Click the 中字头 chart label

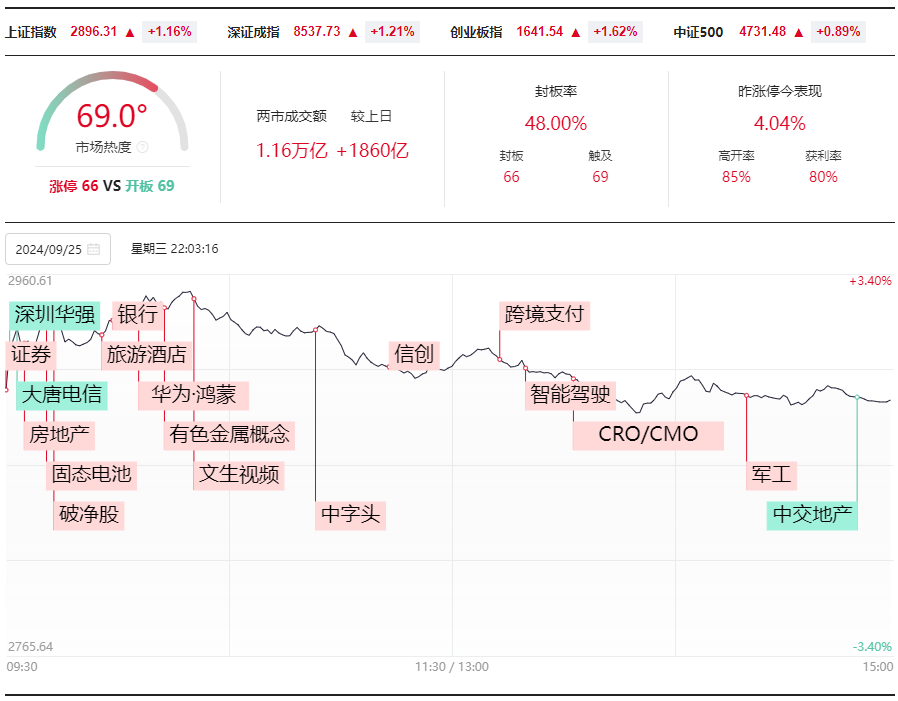[x=350, y=514]
